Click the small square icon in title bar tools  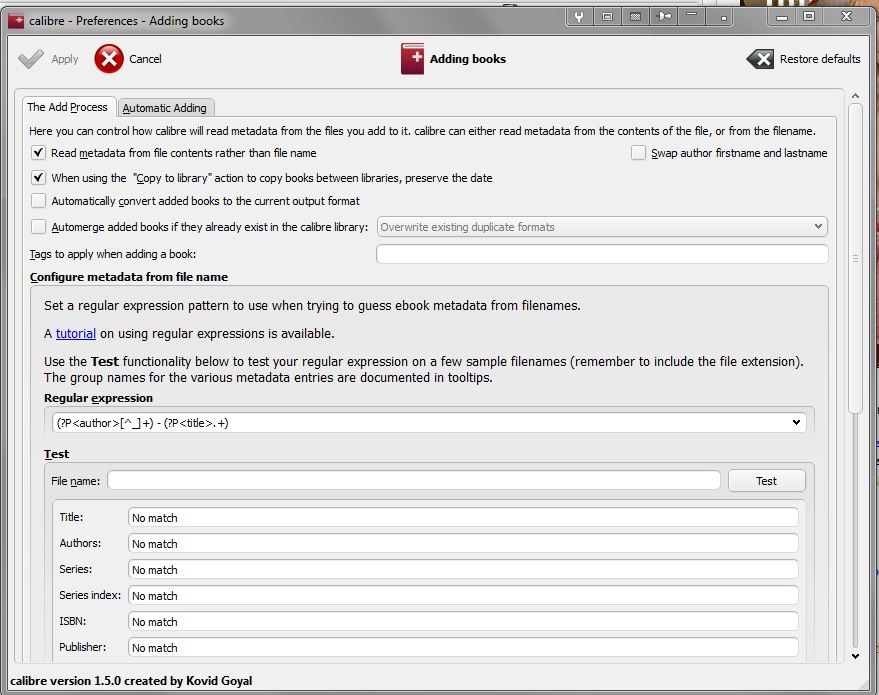pos(723,16)
